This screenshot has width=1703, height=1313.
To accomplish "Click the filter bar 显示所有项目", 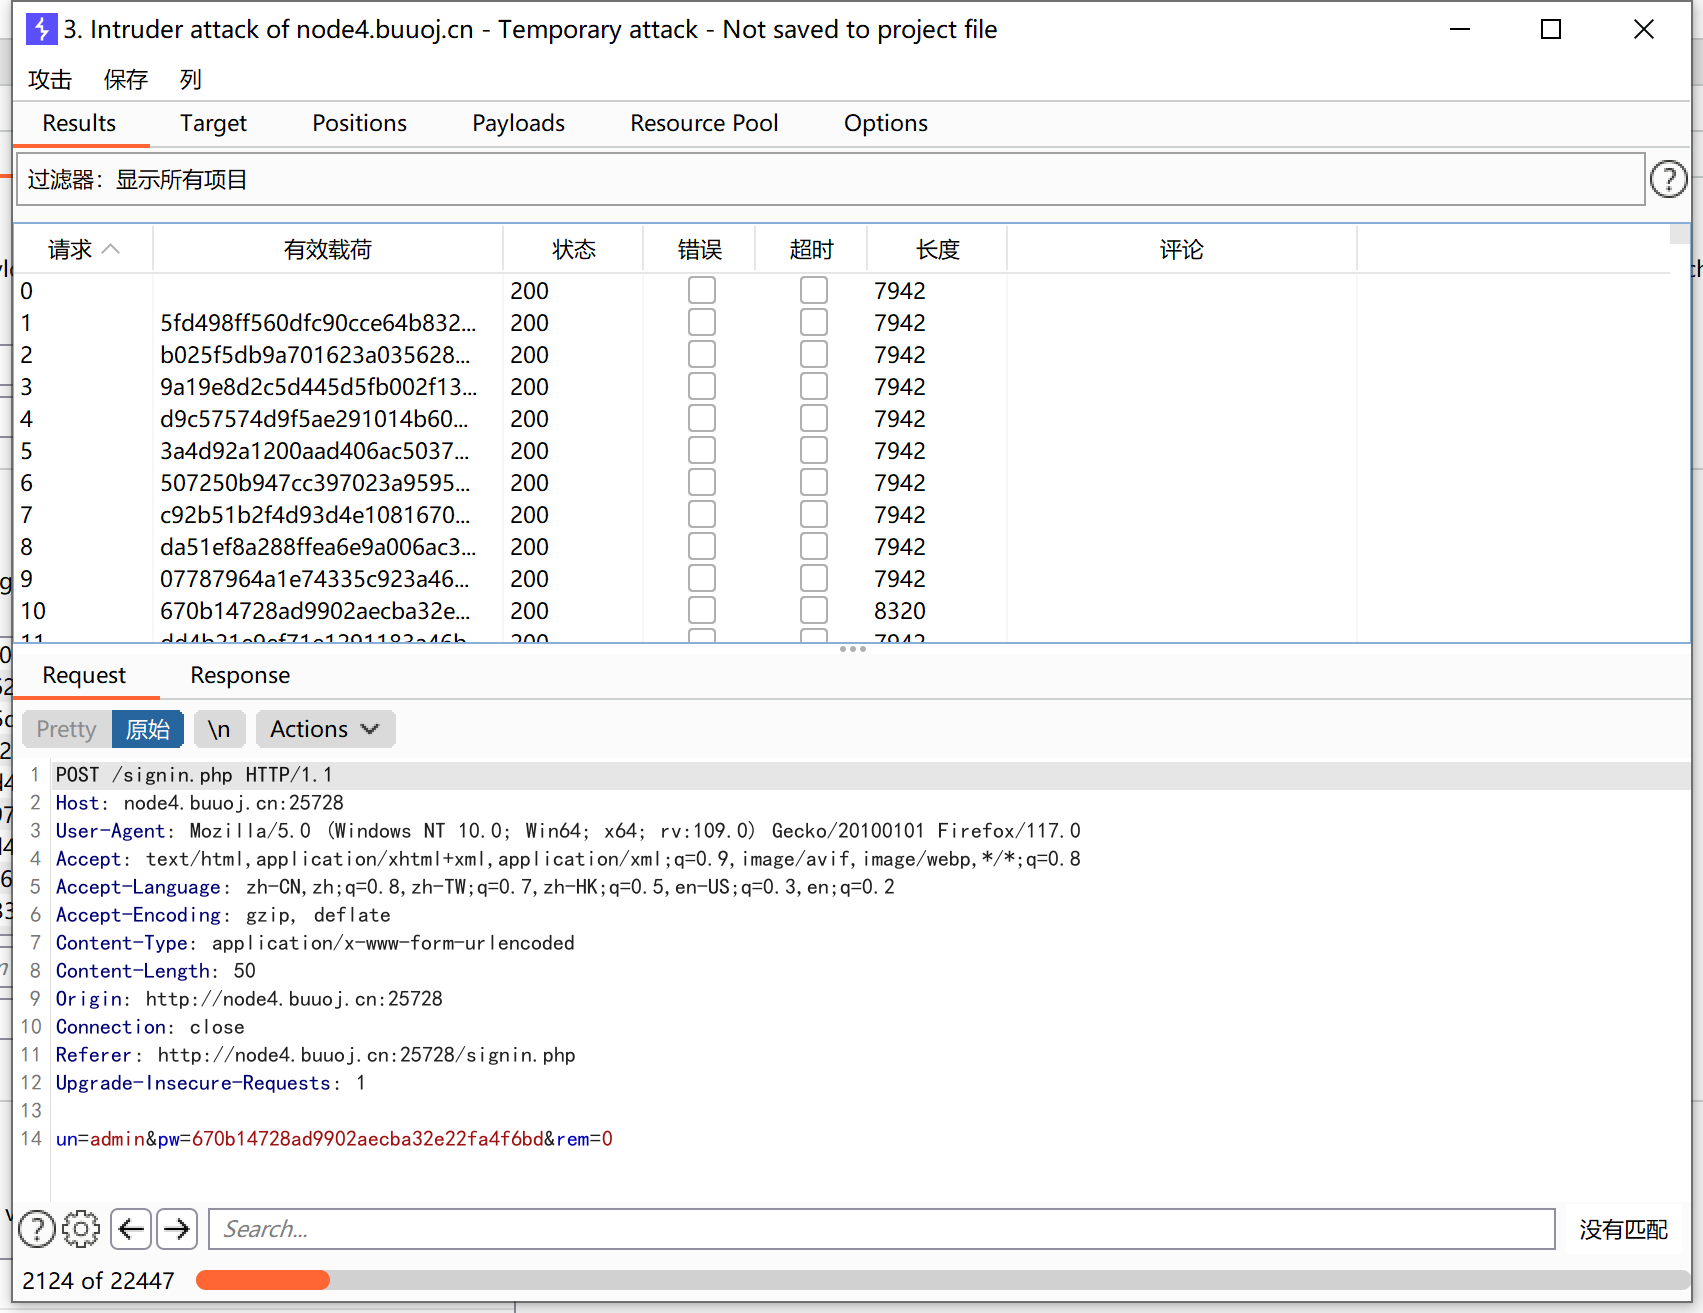I will 831,179.
